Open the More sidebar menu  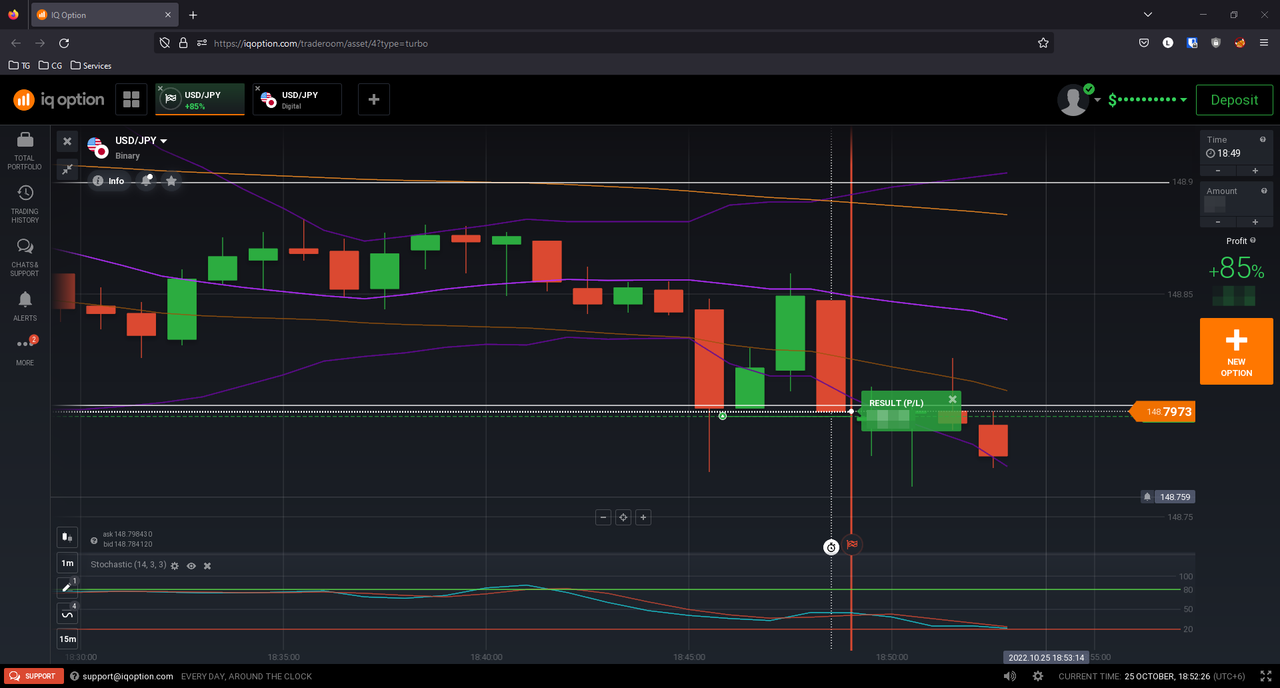(25, 350)
